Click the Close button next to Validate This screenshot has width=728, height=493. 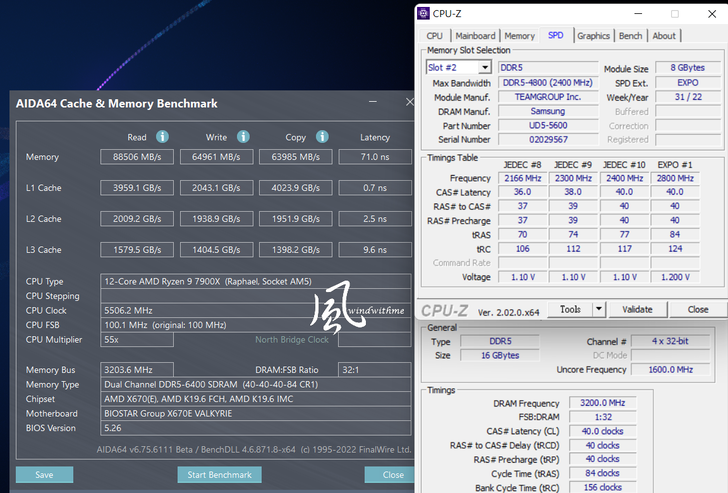pyautogui.click(x=697, y=310)
